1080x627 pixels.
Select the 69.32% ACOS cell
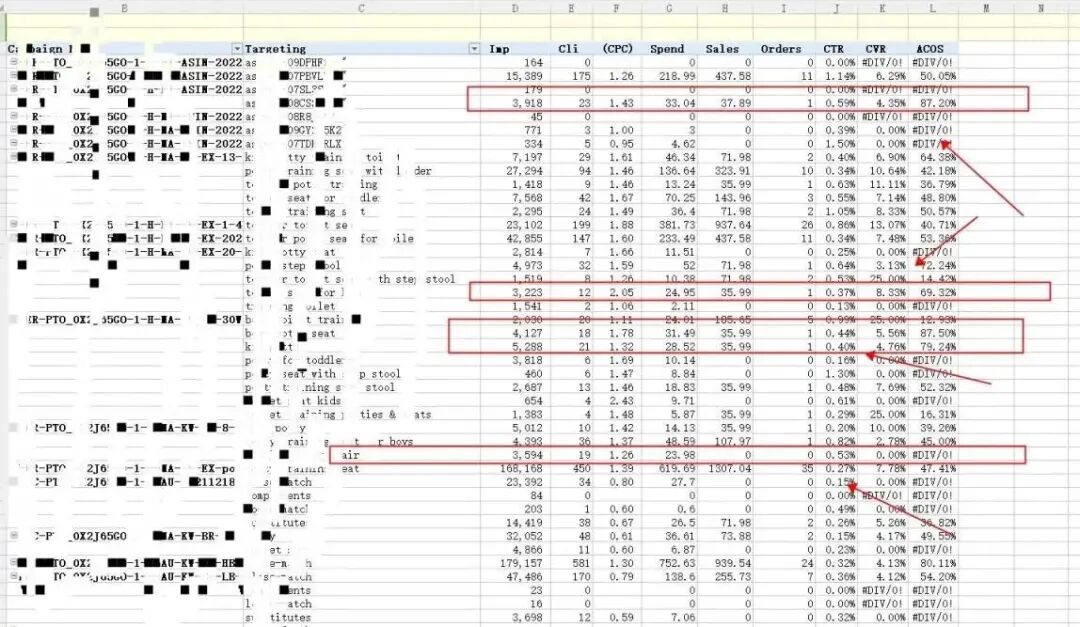[937, 292]
